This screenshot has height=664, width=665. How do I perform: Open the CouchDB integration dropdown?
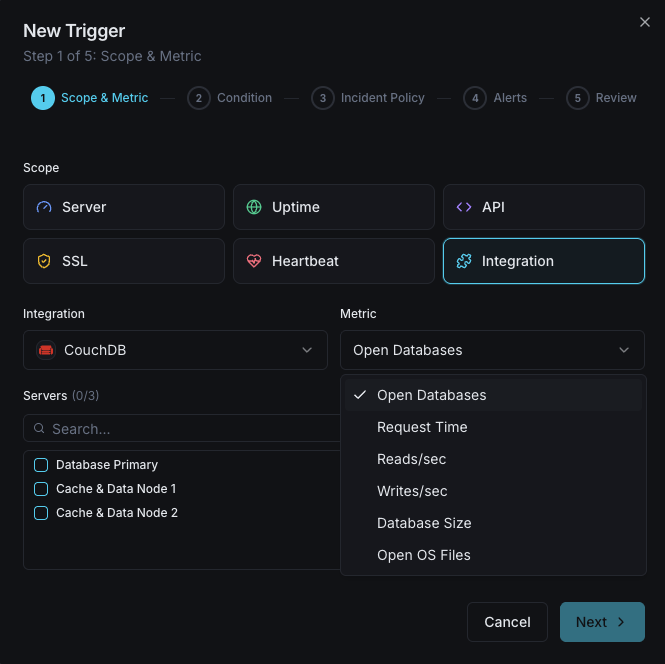pyautogui.click(x=175, y=350)
